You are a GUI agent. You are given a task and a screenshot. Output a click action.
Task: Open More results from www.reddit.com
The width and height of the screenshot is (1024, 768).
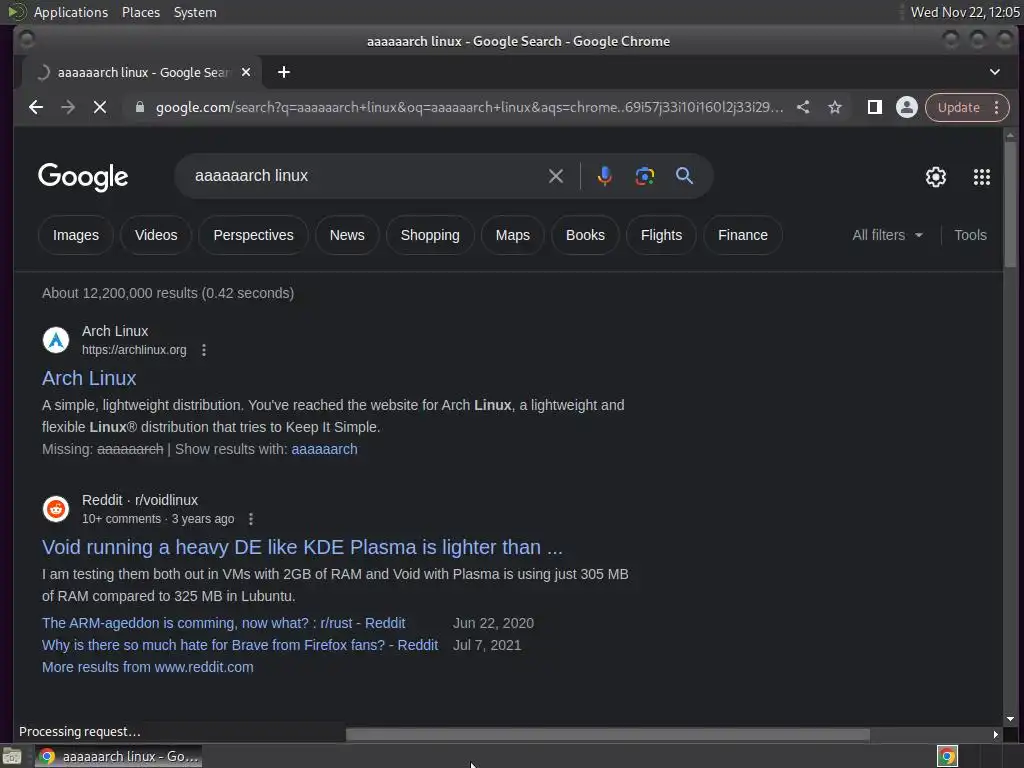tap(148, 667)
